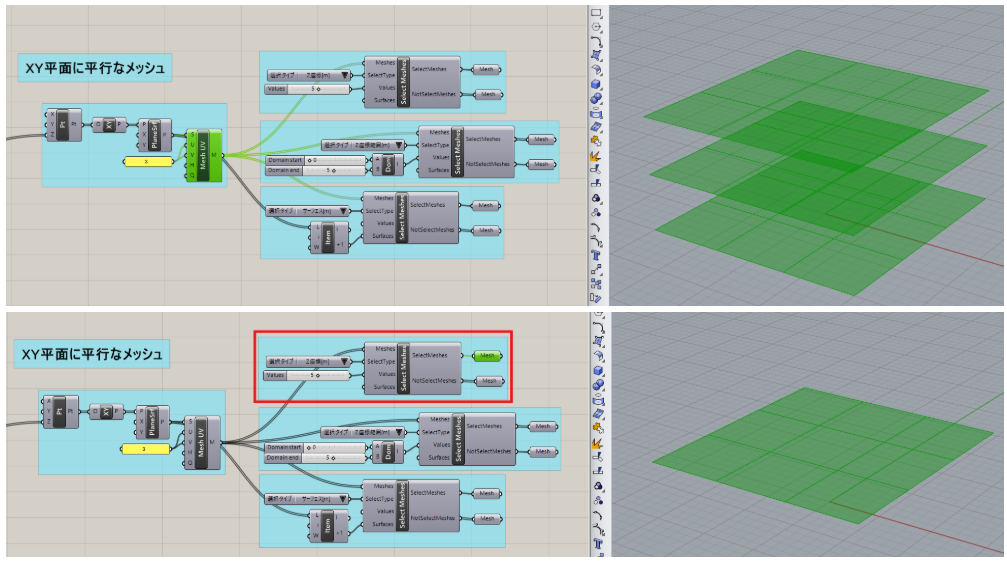Click the yellow panel showing 3 in top canvas
1007x563 pixels.
[146, 162]
